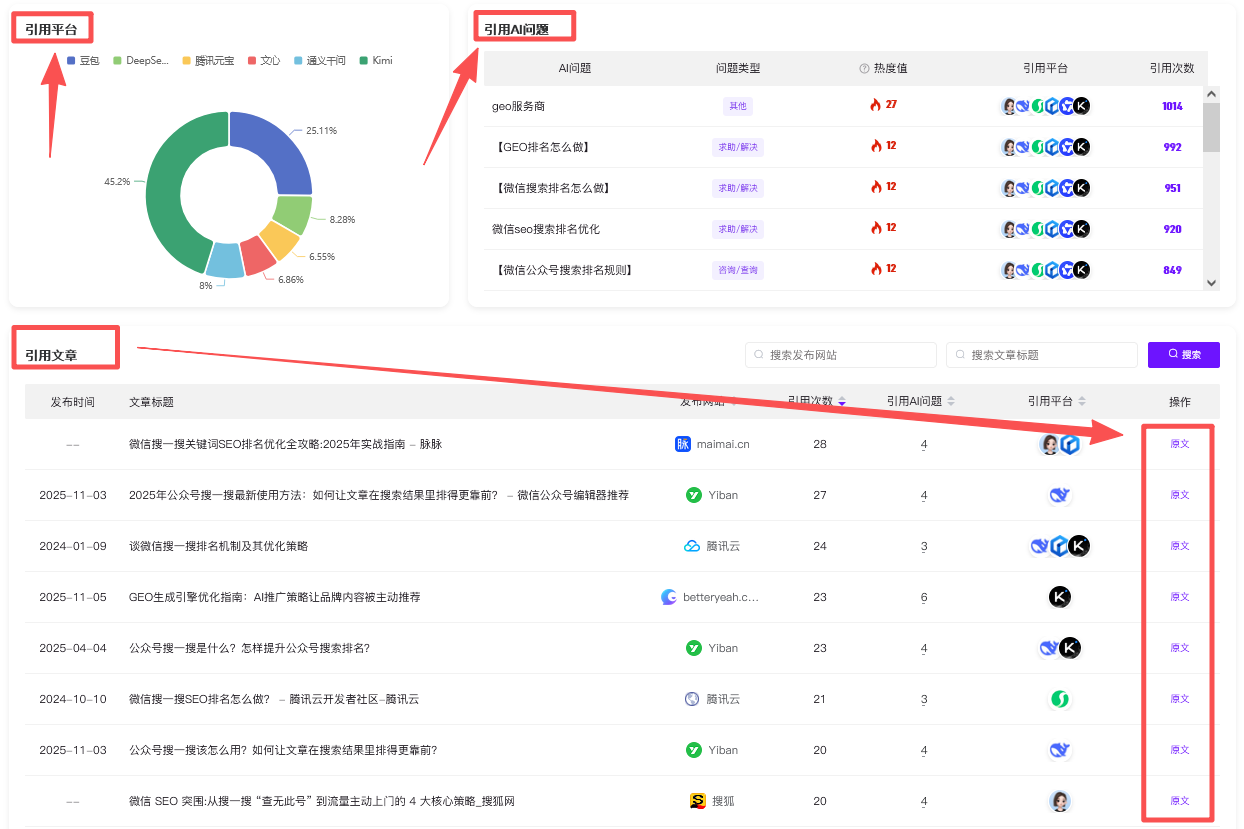Screen dimensions: 1244x829
Task: Sort the table by 引用AI问题 column
Action: click(x=951, y=402)
